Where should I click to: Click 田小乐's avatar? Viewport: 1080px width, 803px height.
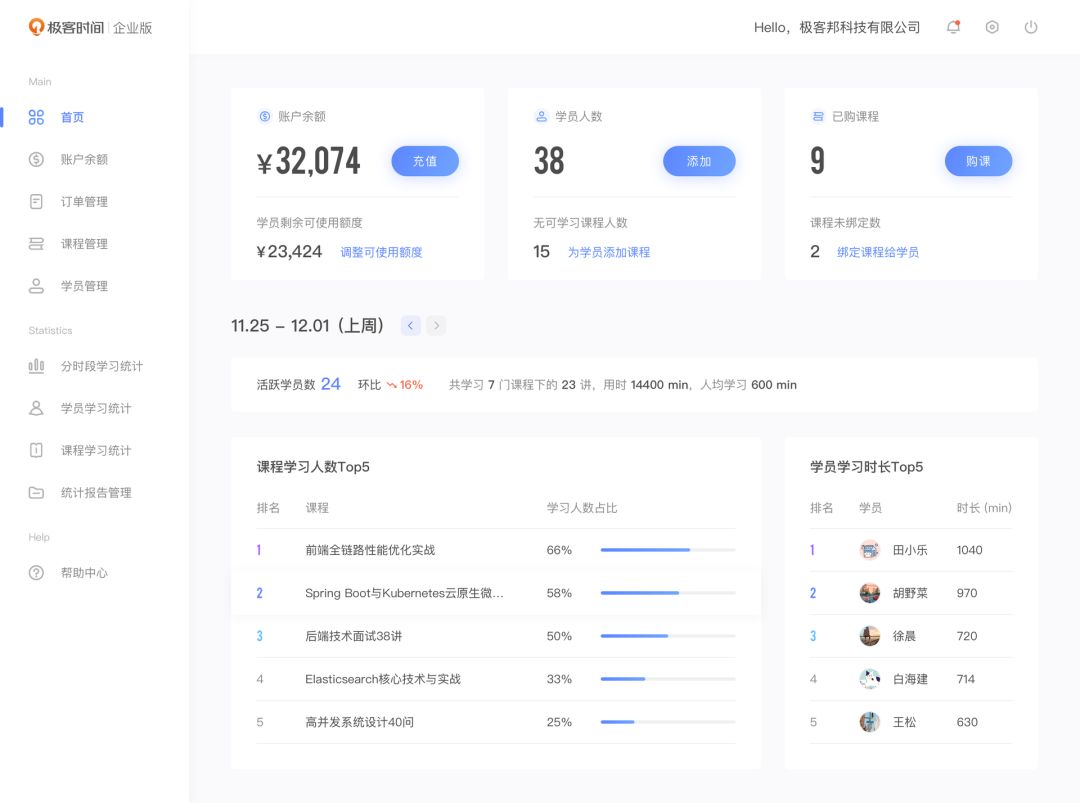click(870, 550)
